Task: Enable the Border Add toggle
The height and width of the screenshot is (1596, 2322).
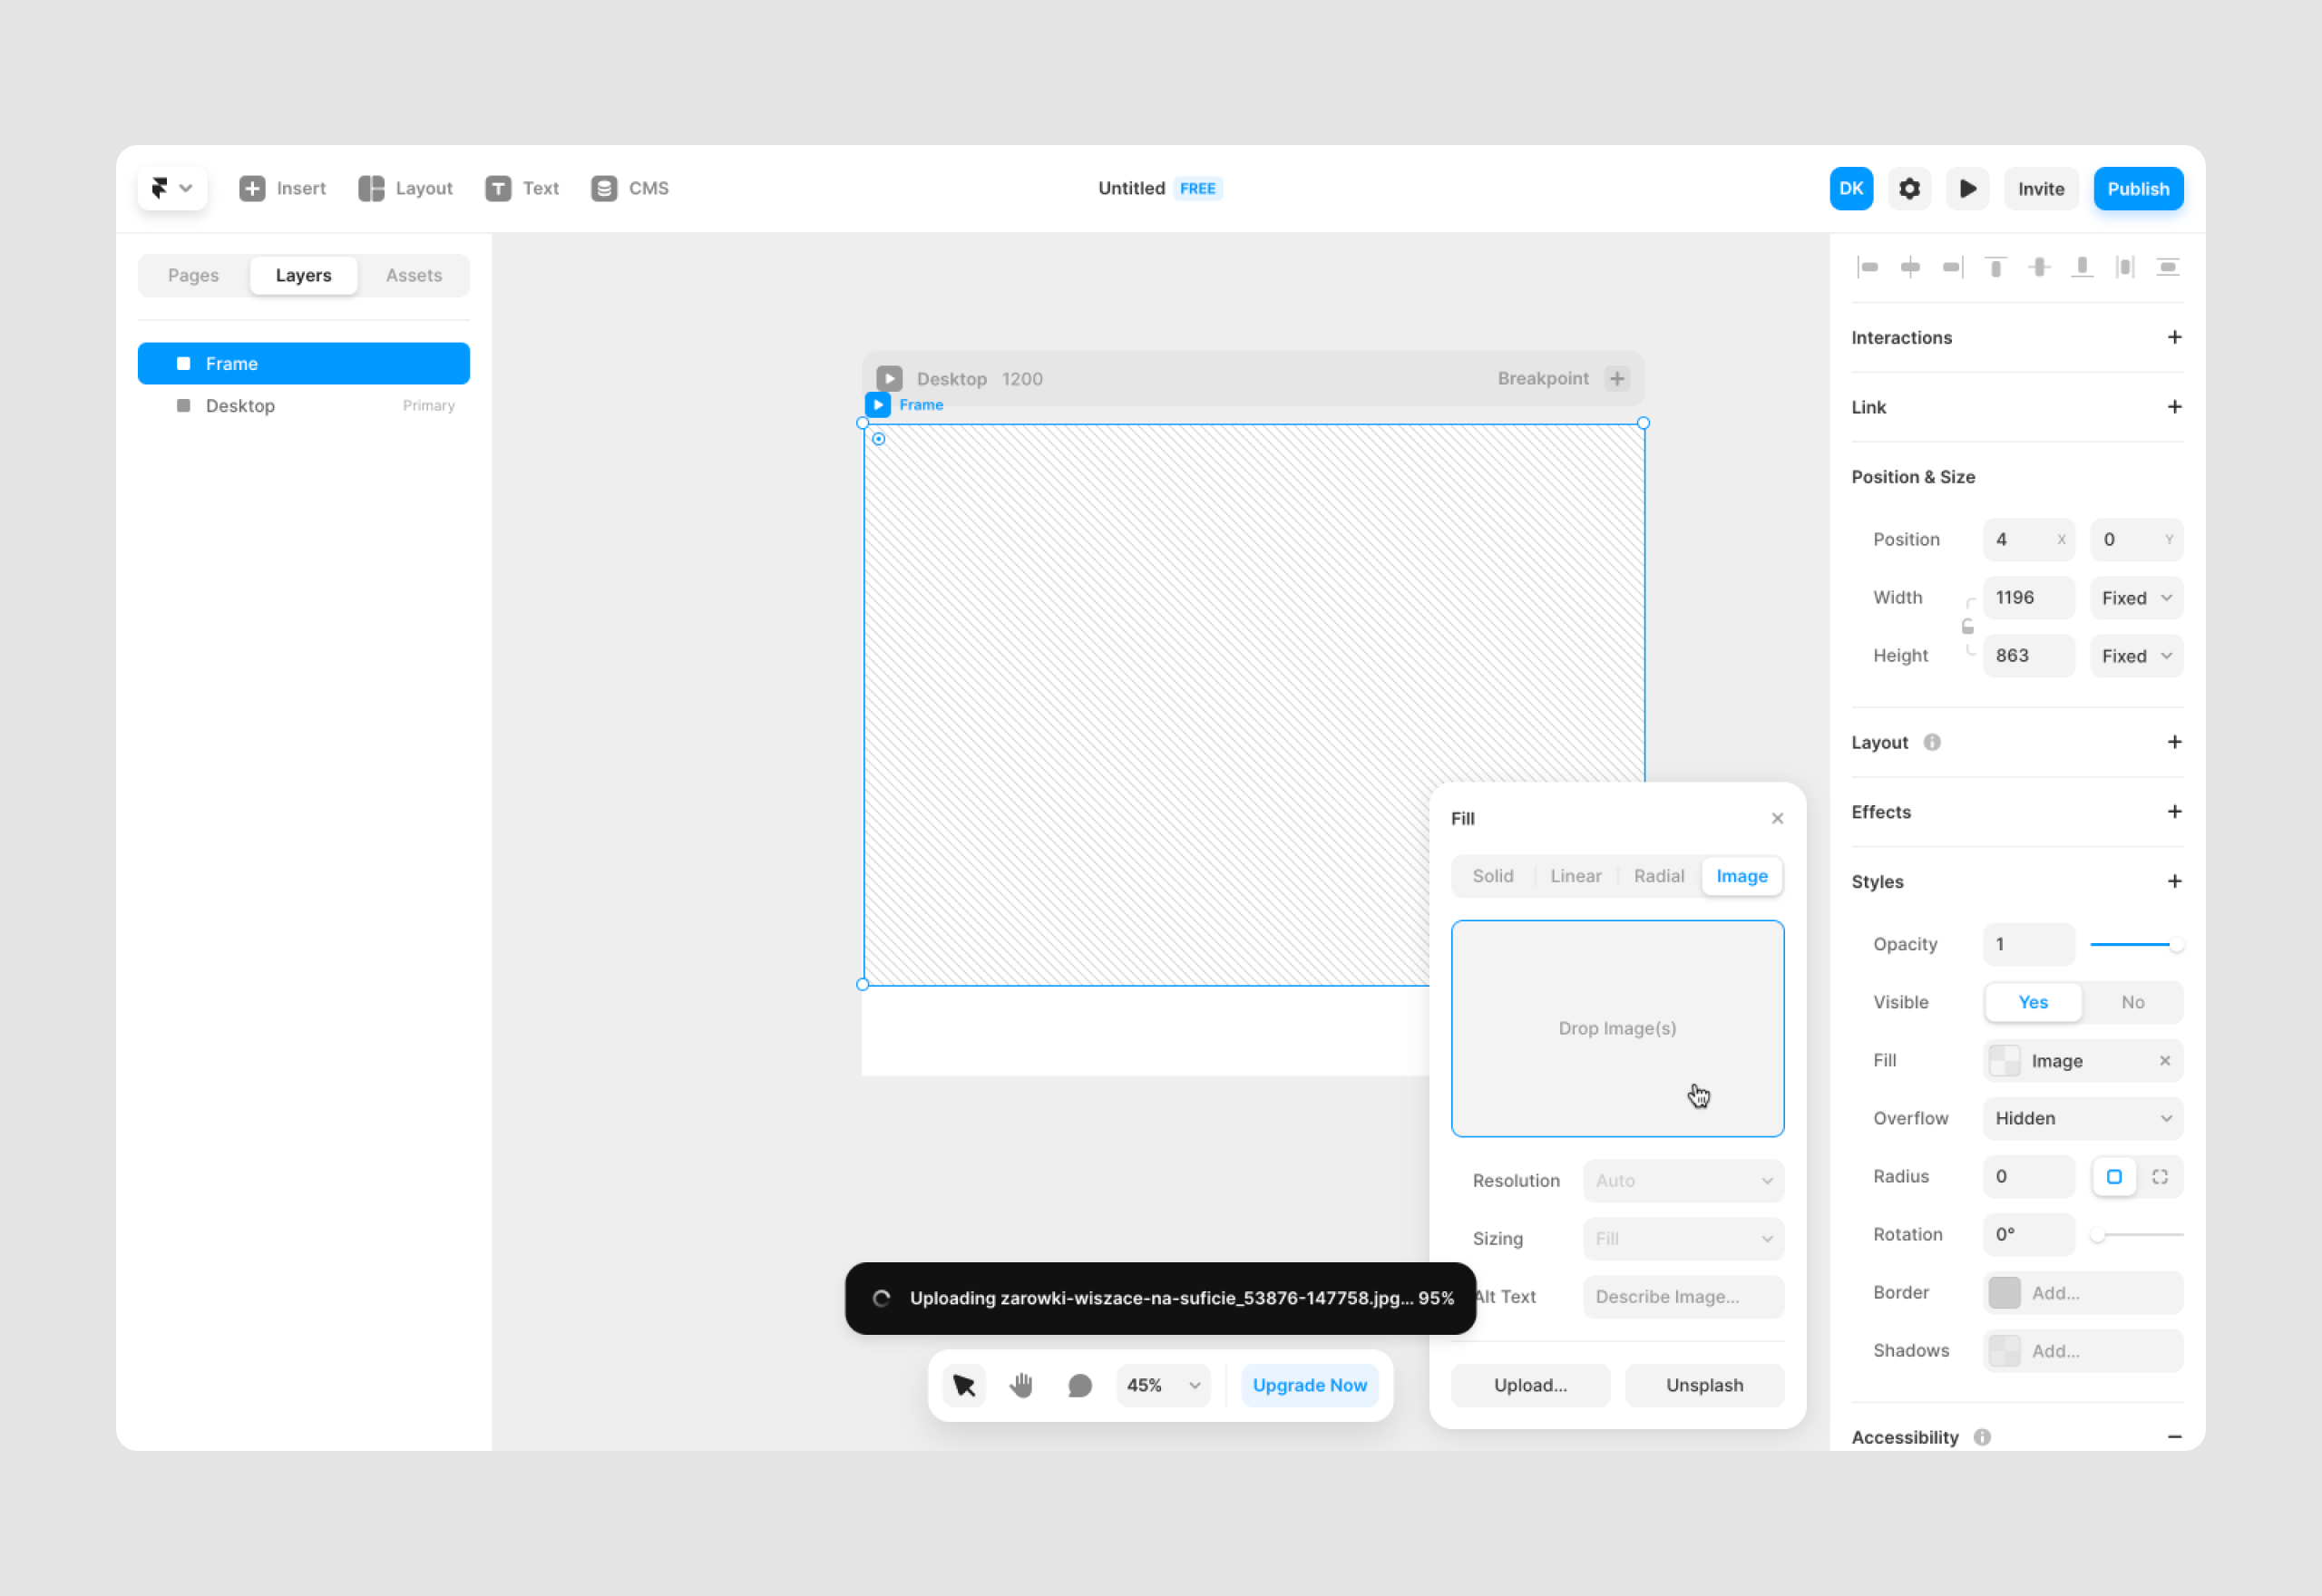Action: click(2003, 1293)
